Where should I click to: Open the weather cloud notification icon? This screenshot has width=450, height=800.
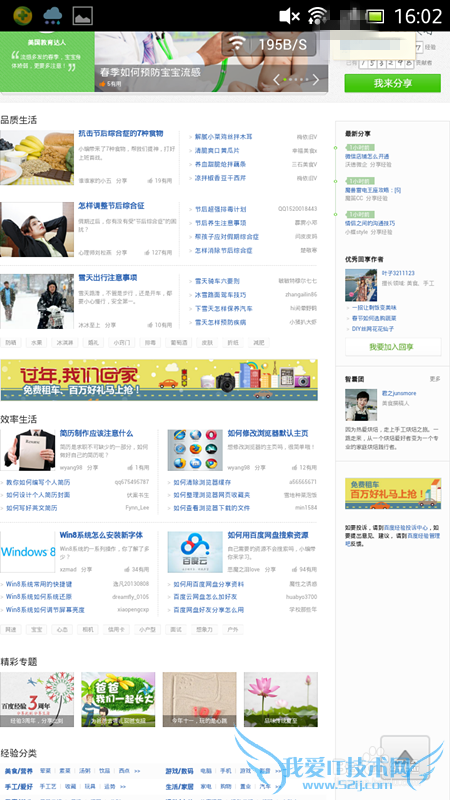pos(53,16)
